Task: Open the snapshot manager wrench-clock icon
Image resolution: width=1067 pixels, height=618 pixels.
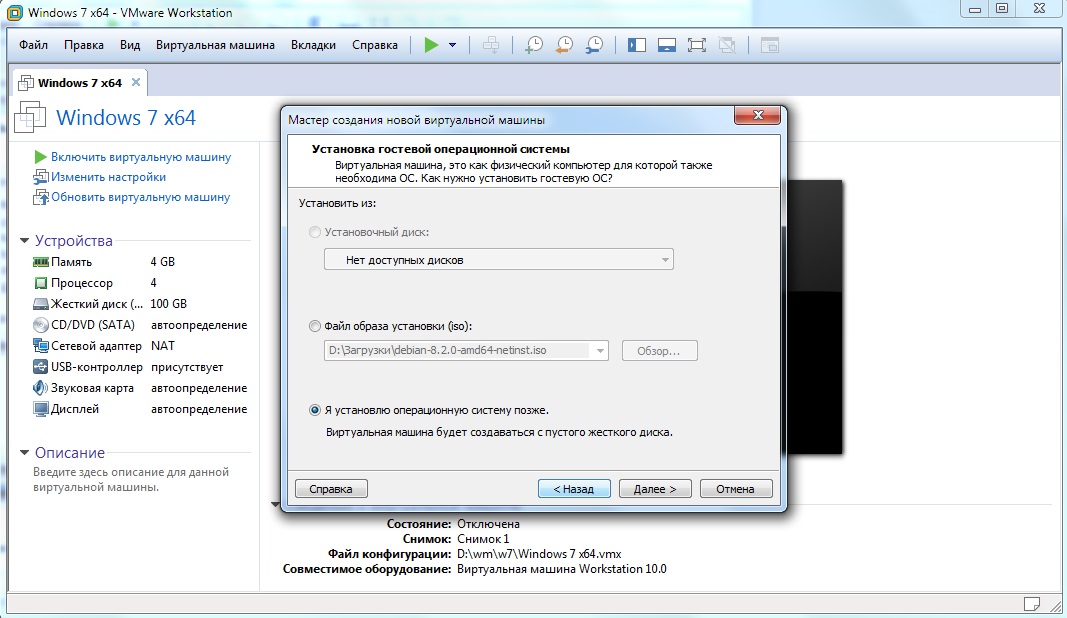Action: 593,45
